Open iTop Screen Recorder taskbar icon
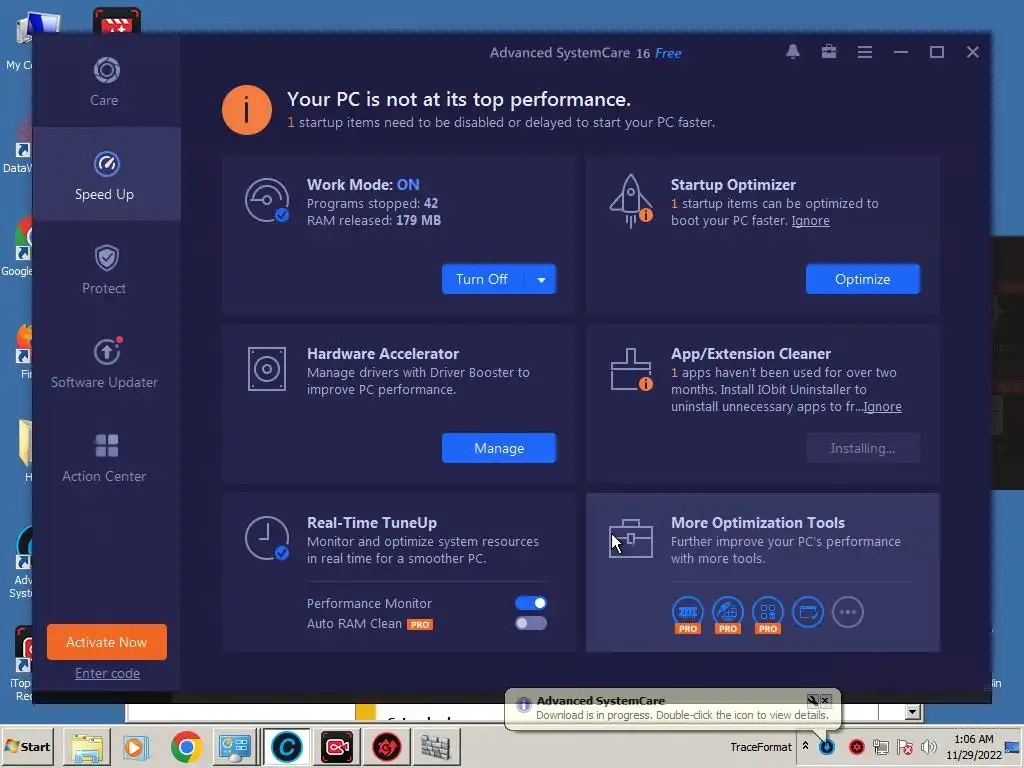 point(337,747)
